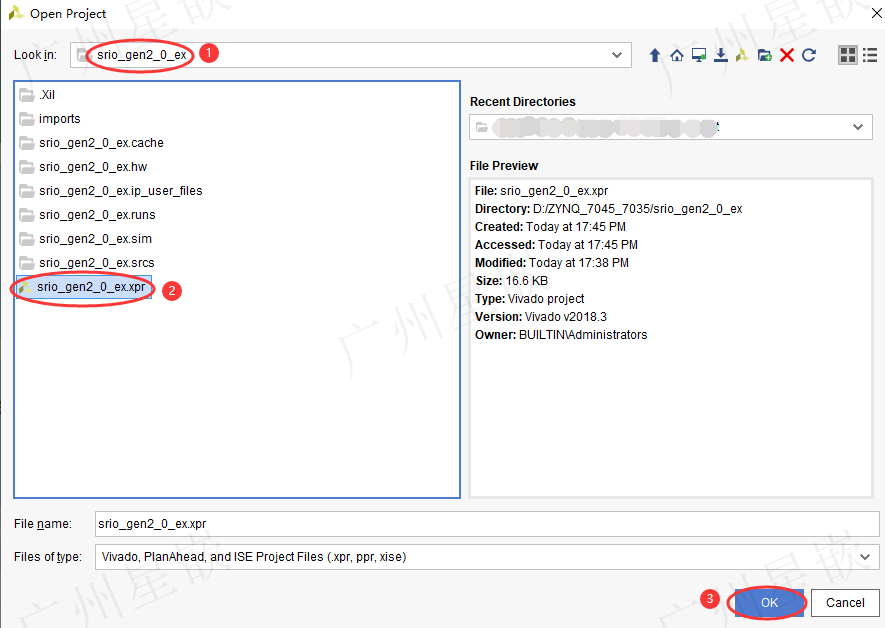Expand the Recent Directories dropdown
Viewport: 885px width, 628px height.
857,127
